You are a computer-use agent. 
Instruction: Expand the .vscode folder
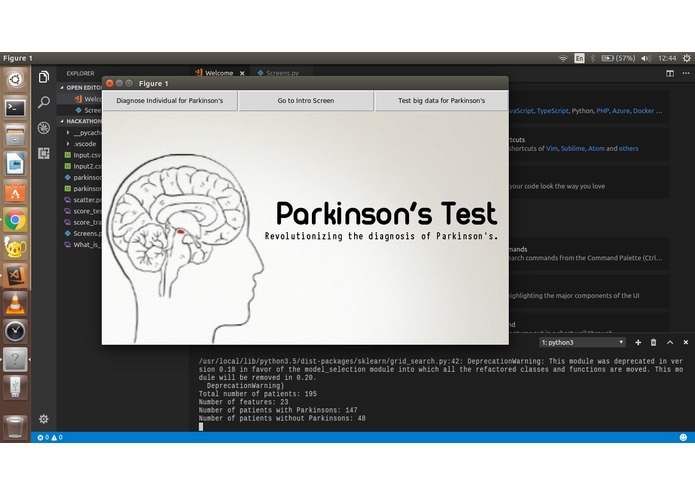click(x=82, y=144)
